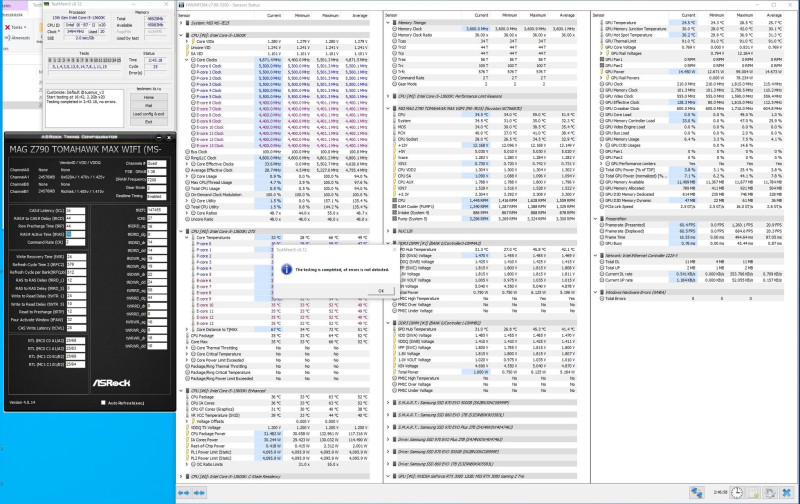Collapse the System: MSI MS-7E25 section
The width and height of the screenshot is (800, 504).
[181, 23]
